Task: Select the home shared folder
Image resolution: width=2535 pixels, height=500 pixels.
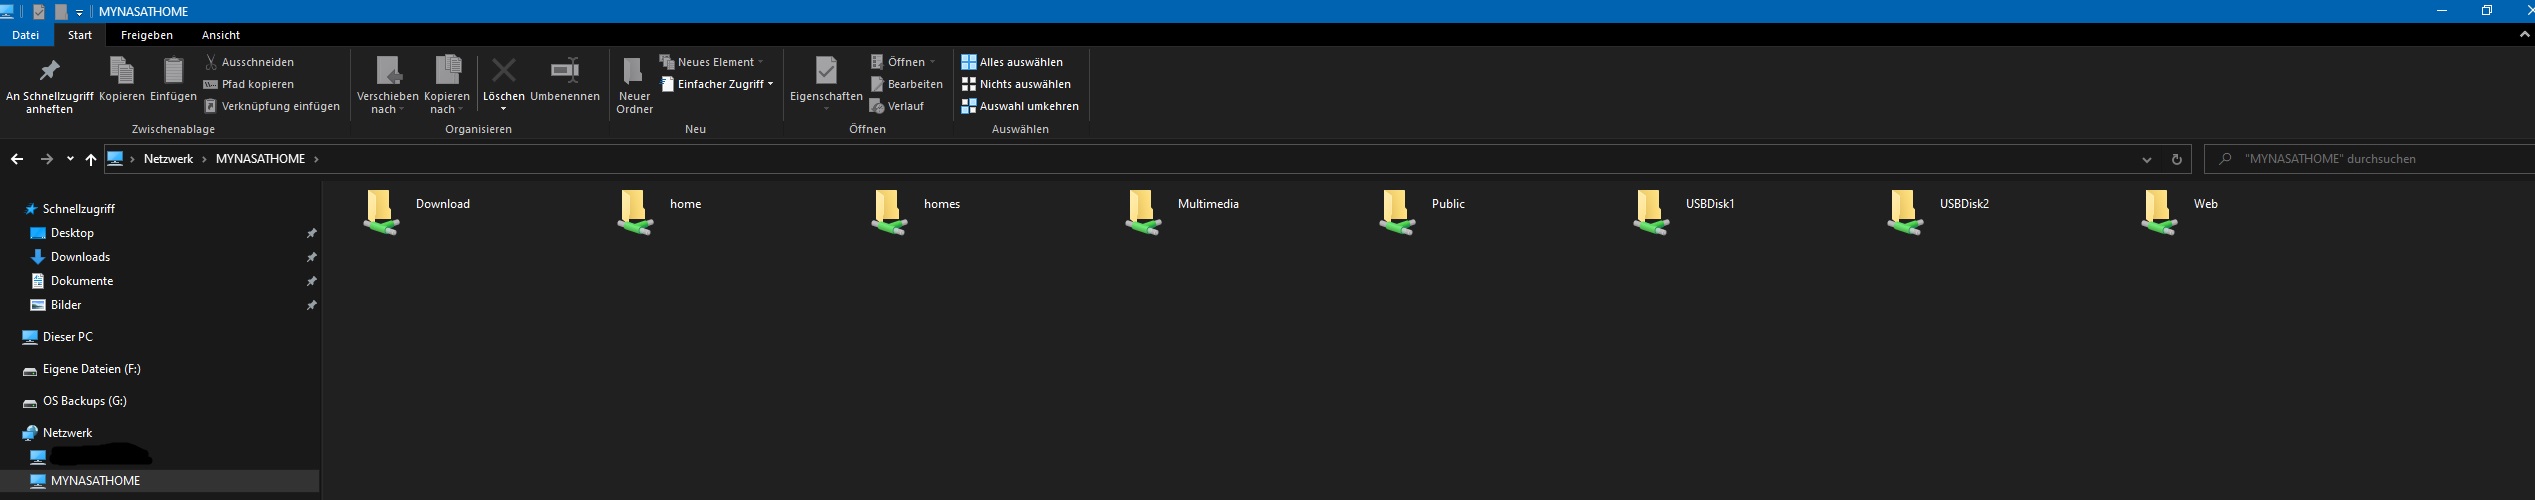Action: 660,212
